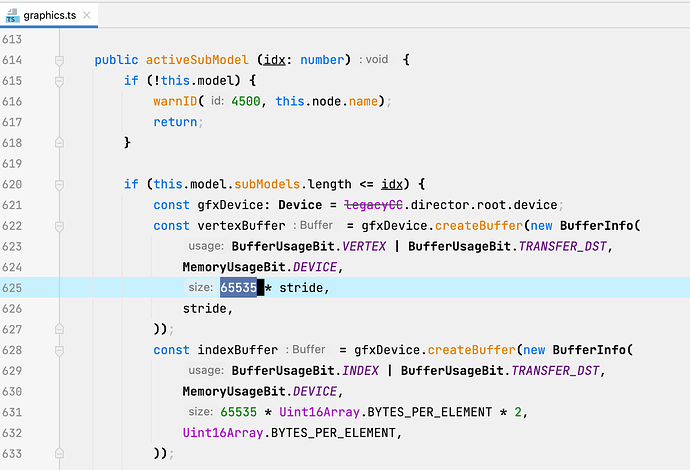The image size is (690, 470).
Task: Click the selected 65535 value on line 625
Action: coord(239,288)
